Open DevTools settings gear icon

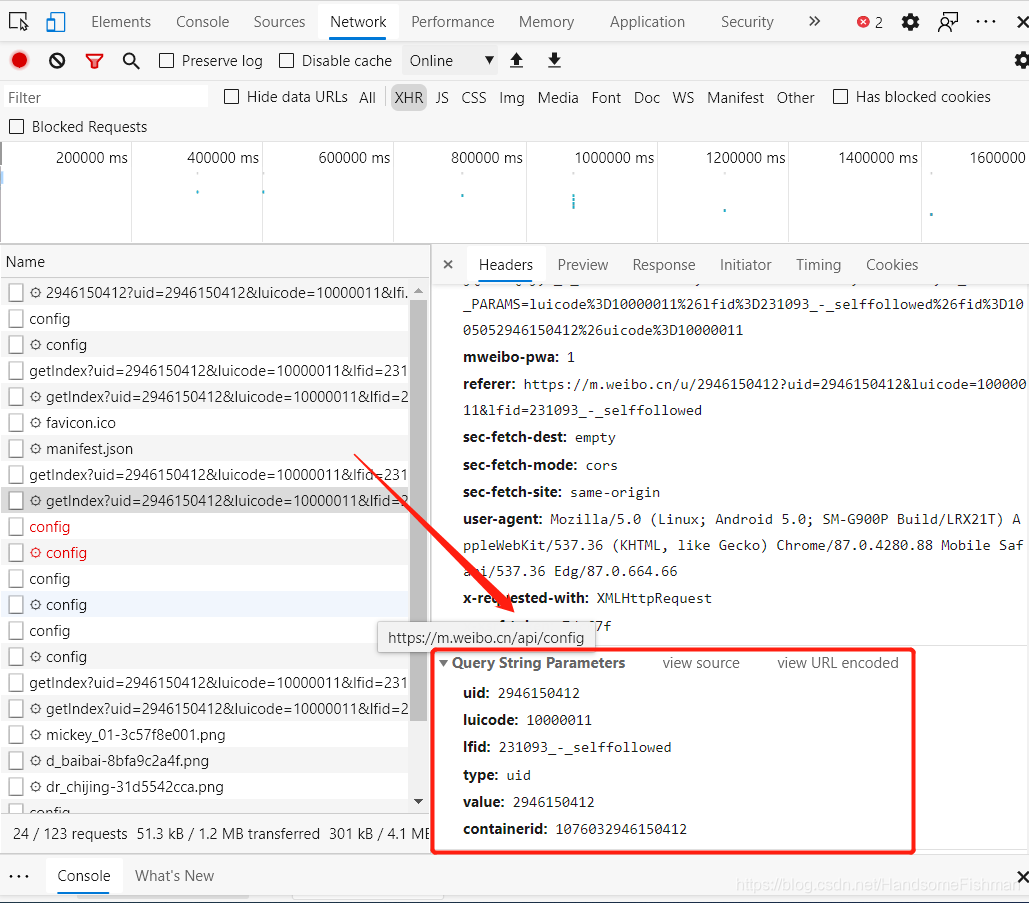910,22
